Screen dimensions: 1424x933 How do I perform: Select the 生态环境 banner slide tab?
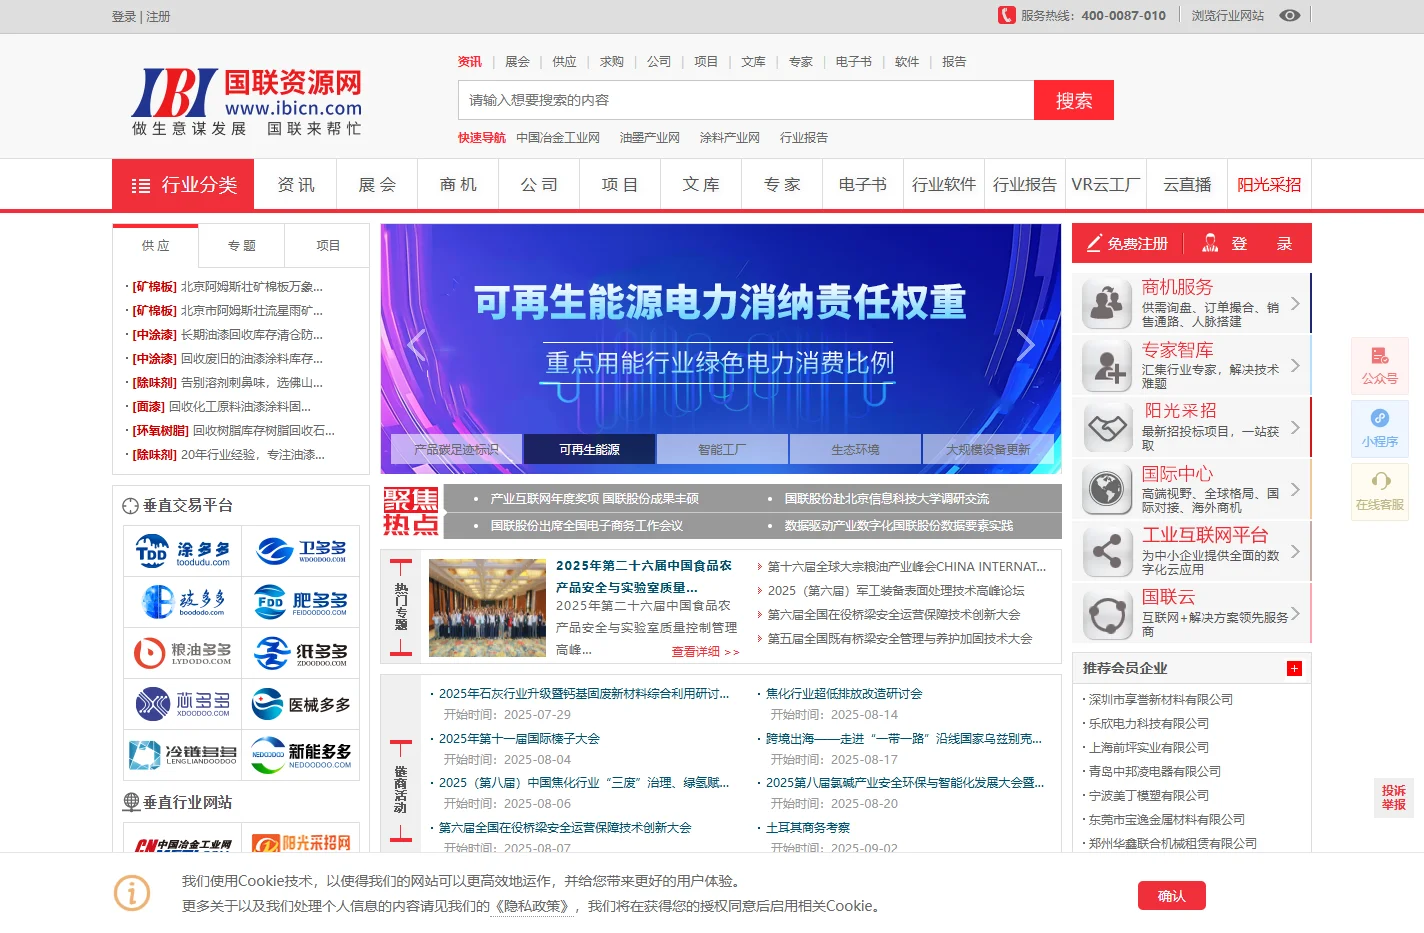pos(855,450)
